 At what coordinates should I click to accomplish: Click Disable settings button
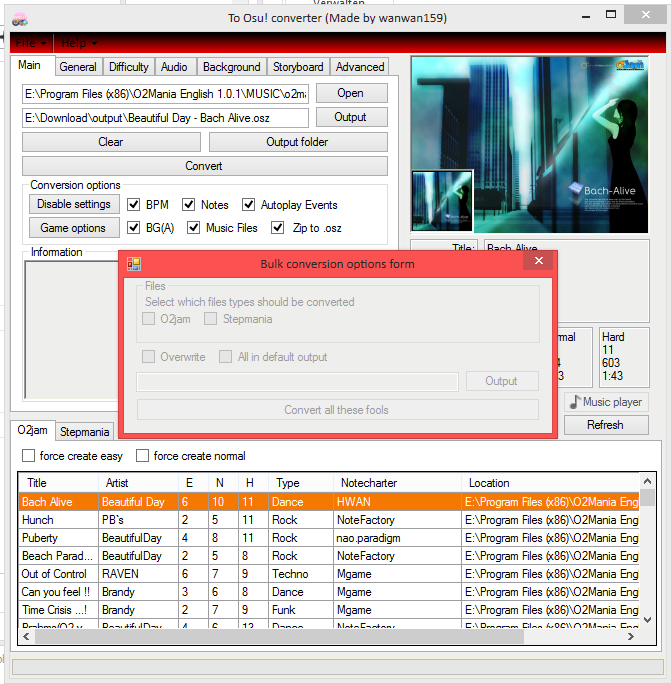74,204
